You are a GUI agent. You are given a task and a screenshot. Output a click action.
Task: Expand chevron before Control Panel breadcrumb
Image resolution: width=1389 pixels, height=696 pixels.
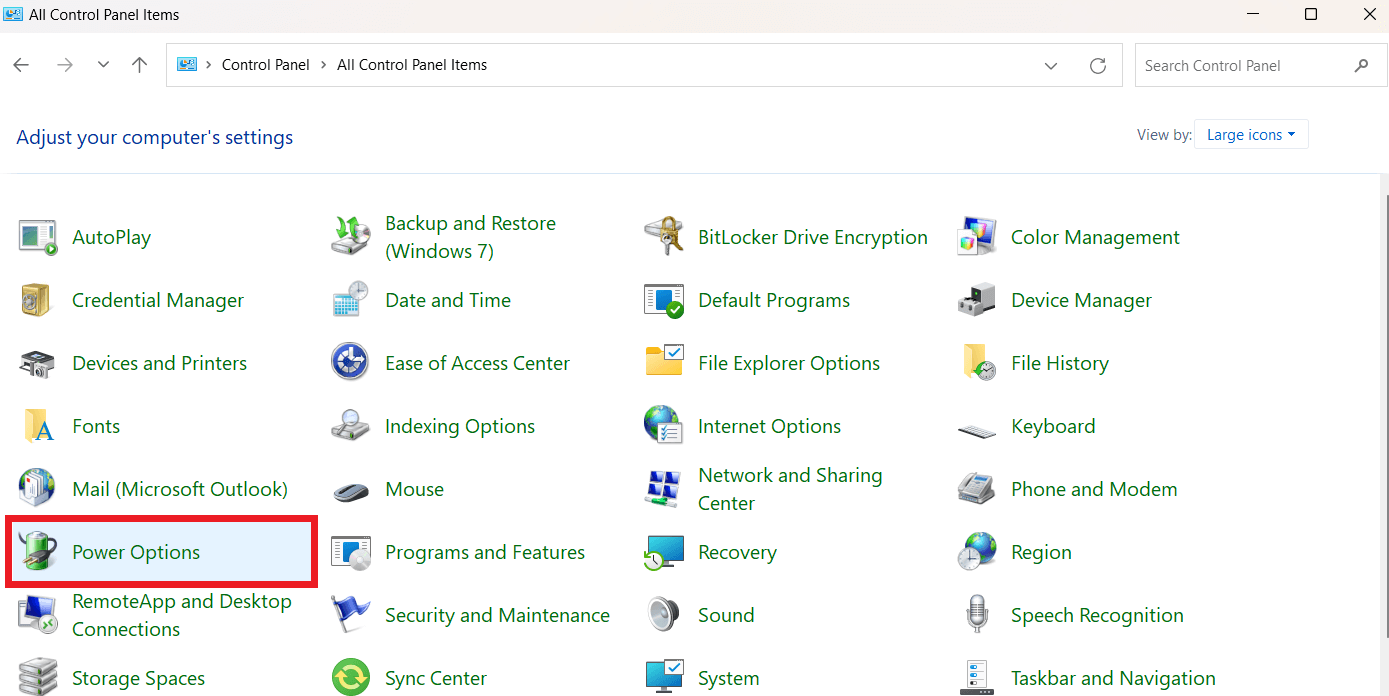tap(209, 65)
